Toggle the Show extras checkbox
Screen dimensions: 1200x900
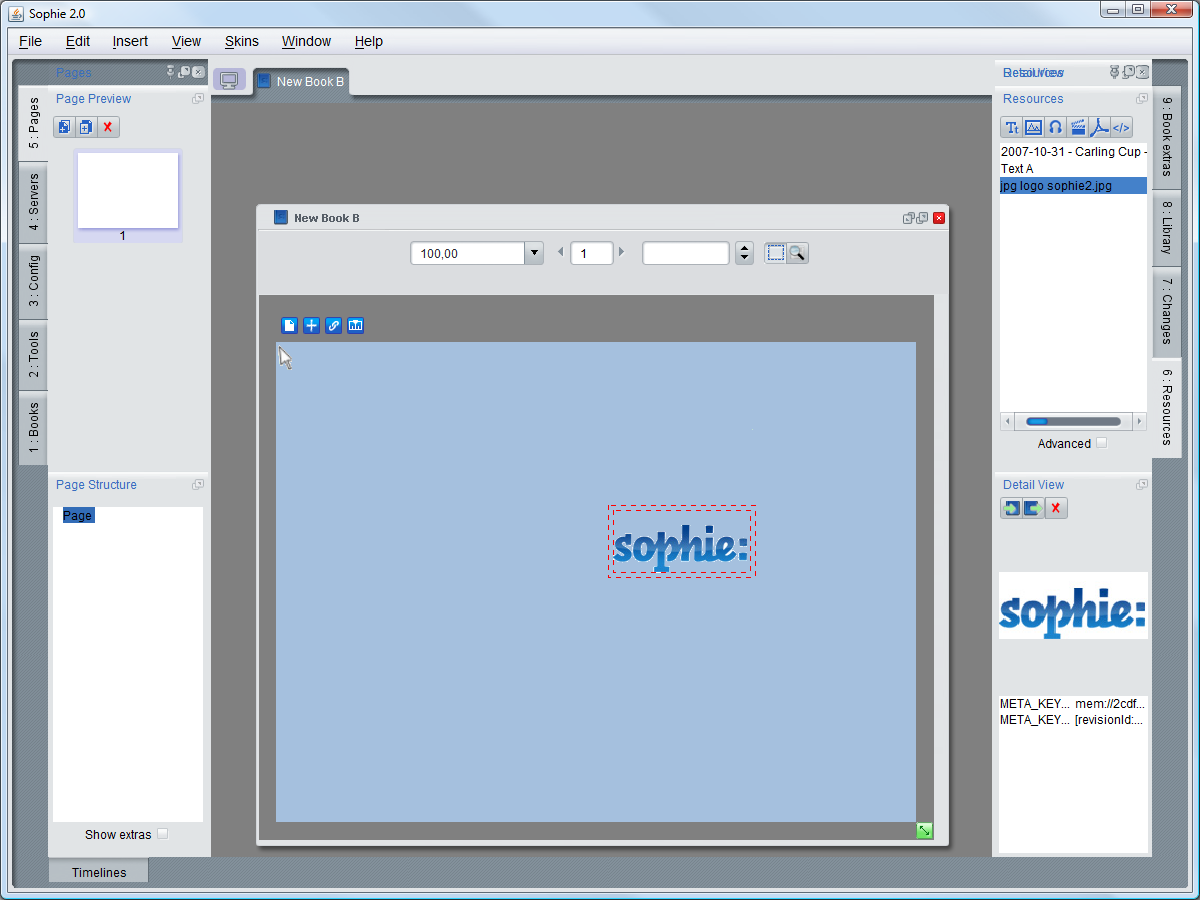tap(163, 834)
